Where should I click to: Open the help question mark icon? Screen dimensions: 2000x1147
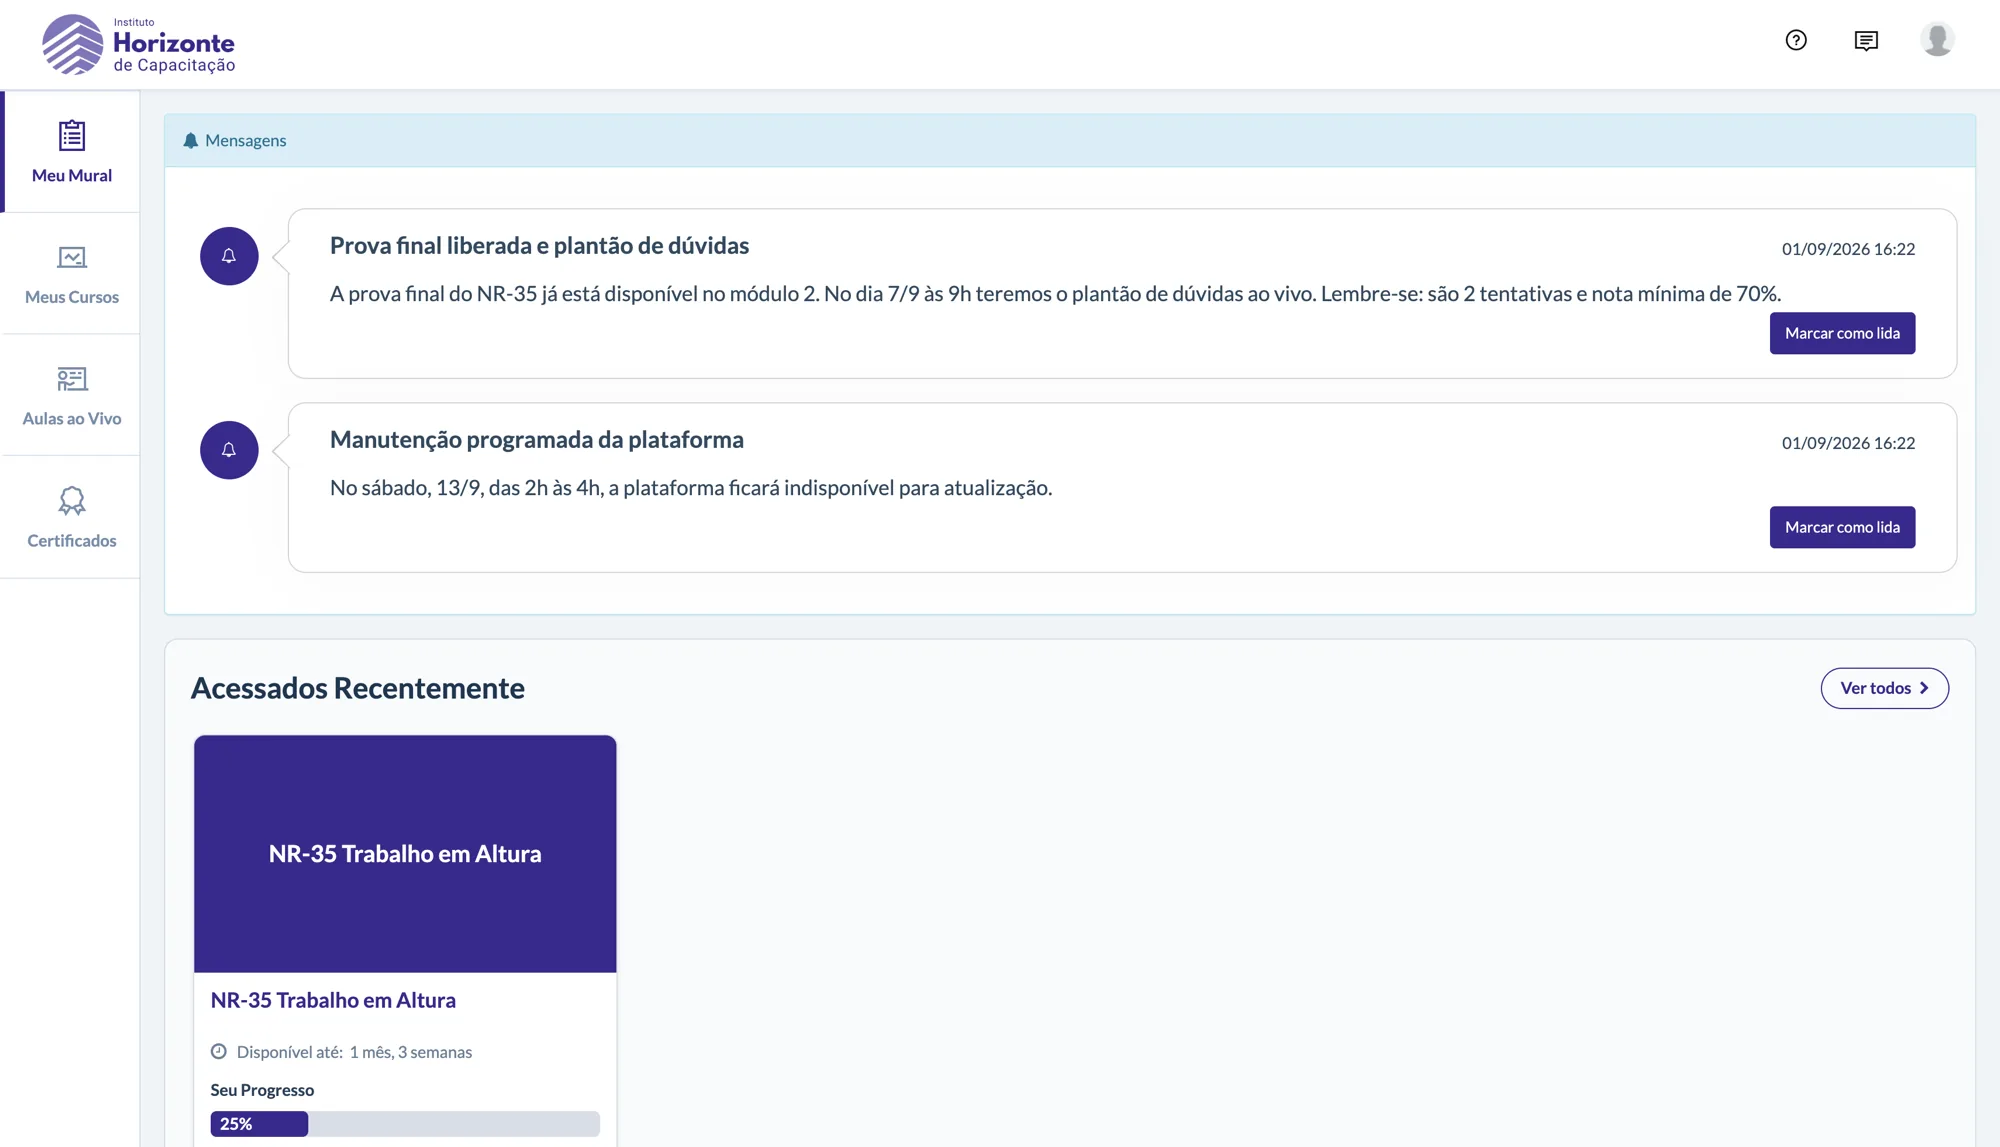(1796, 40)
